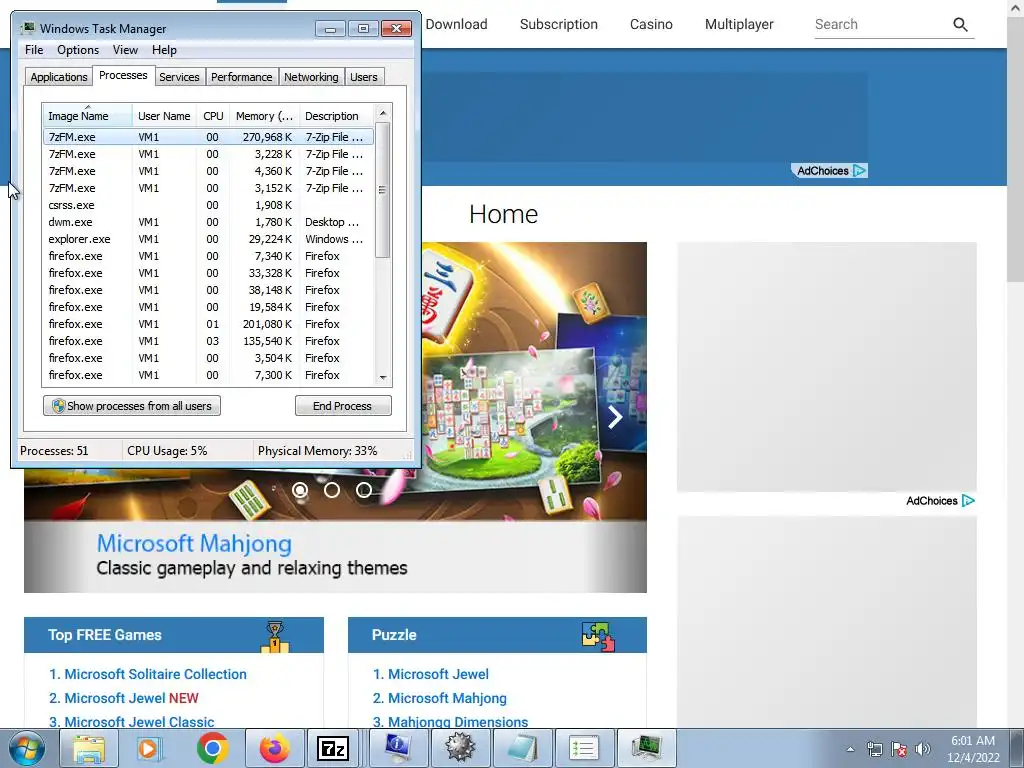Open the Options menu in Task Manager
Screen dimensions: 1024x768
(x=78, y=50)
